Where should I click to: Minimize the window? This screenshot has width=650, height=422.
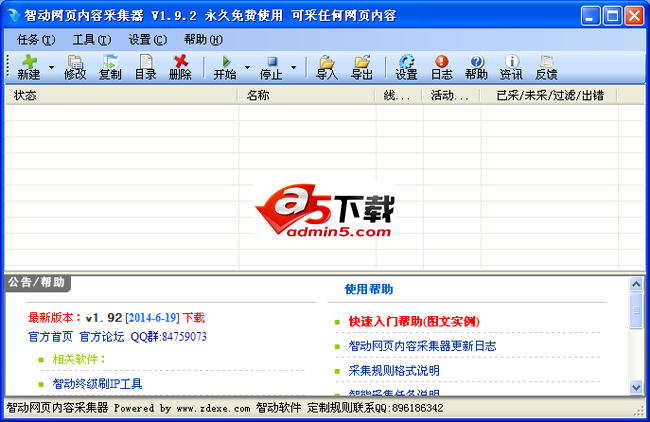590,16
